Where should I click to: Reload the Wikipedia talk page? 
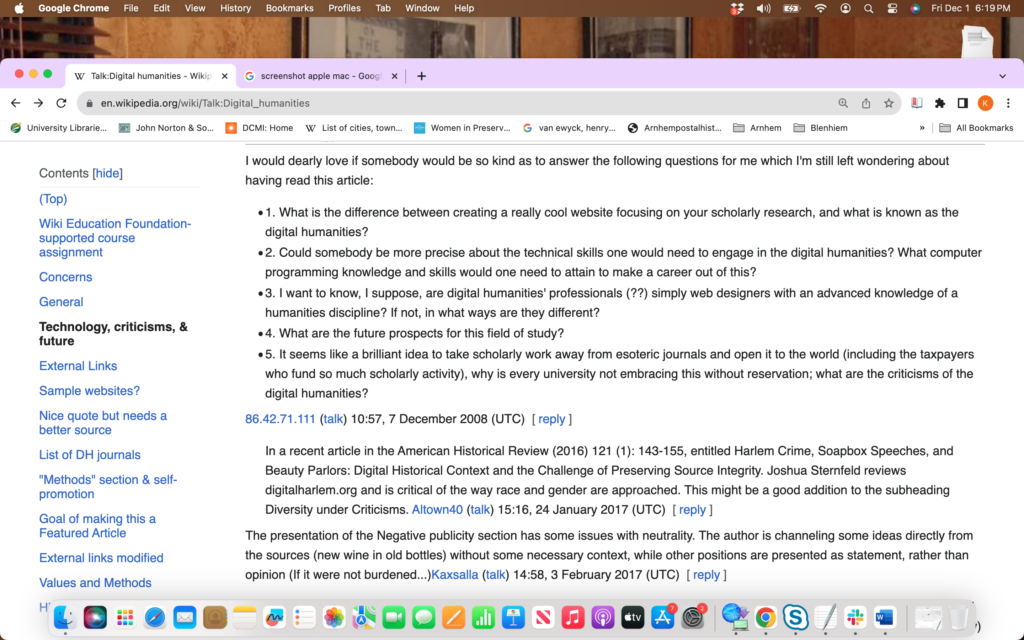pos(61,103)
